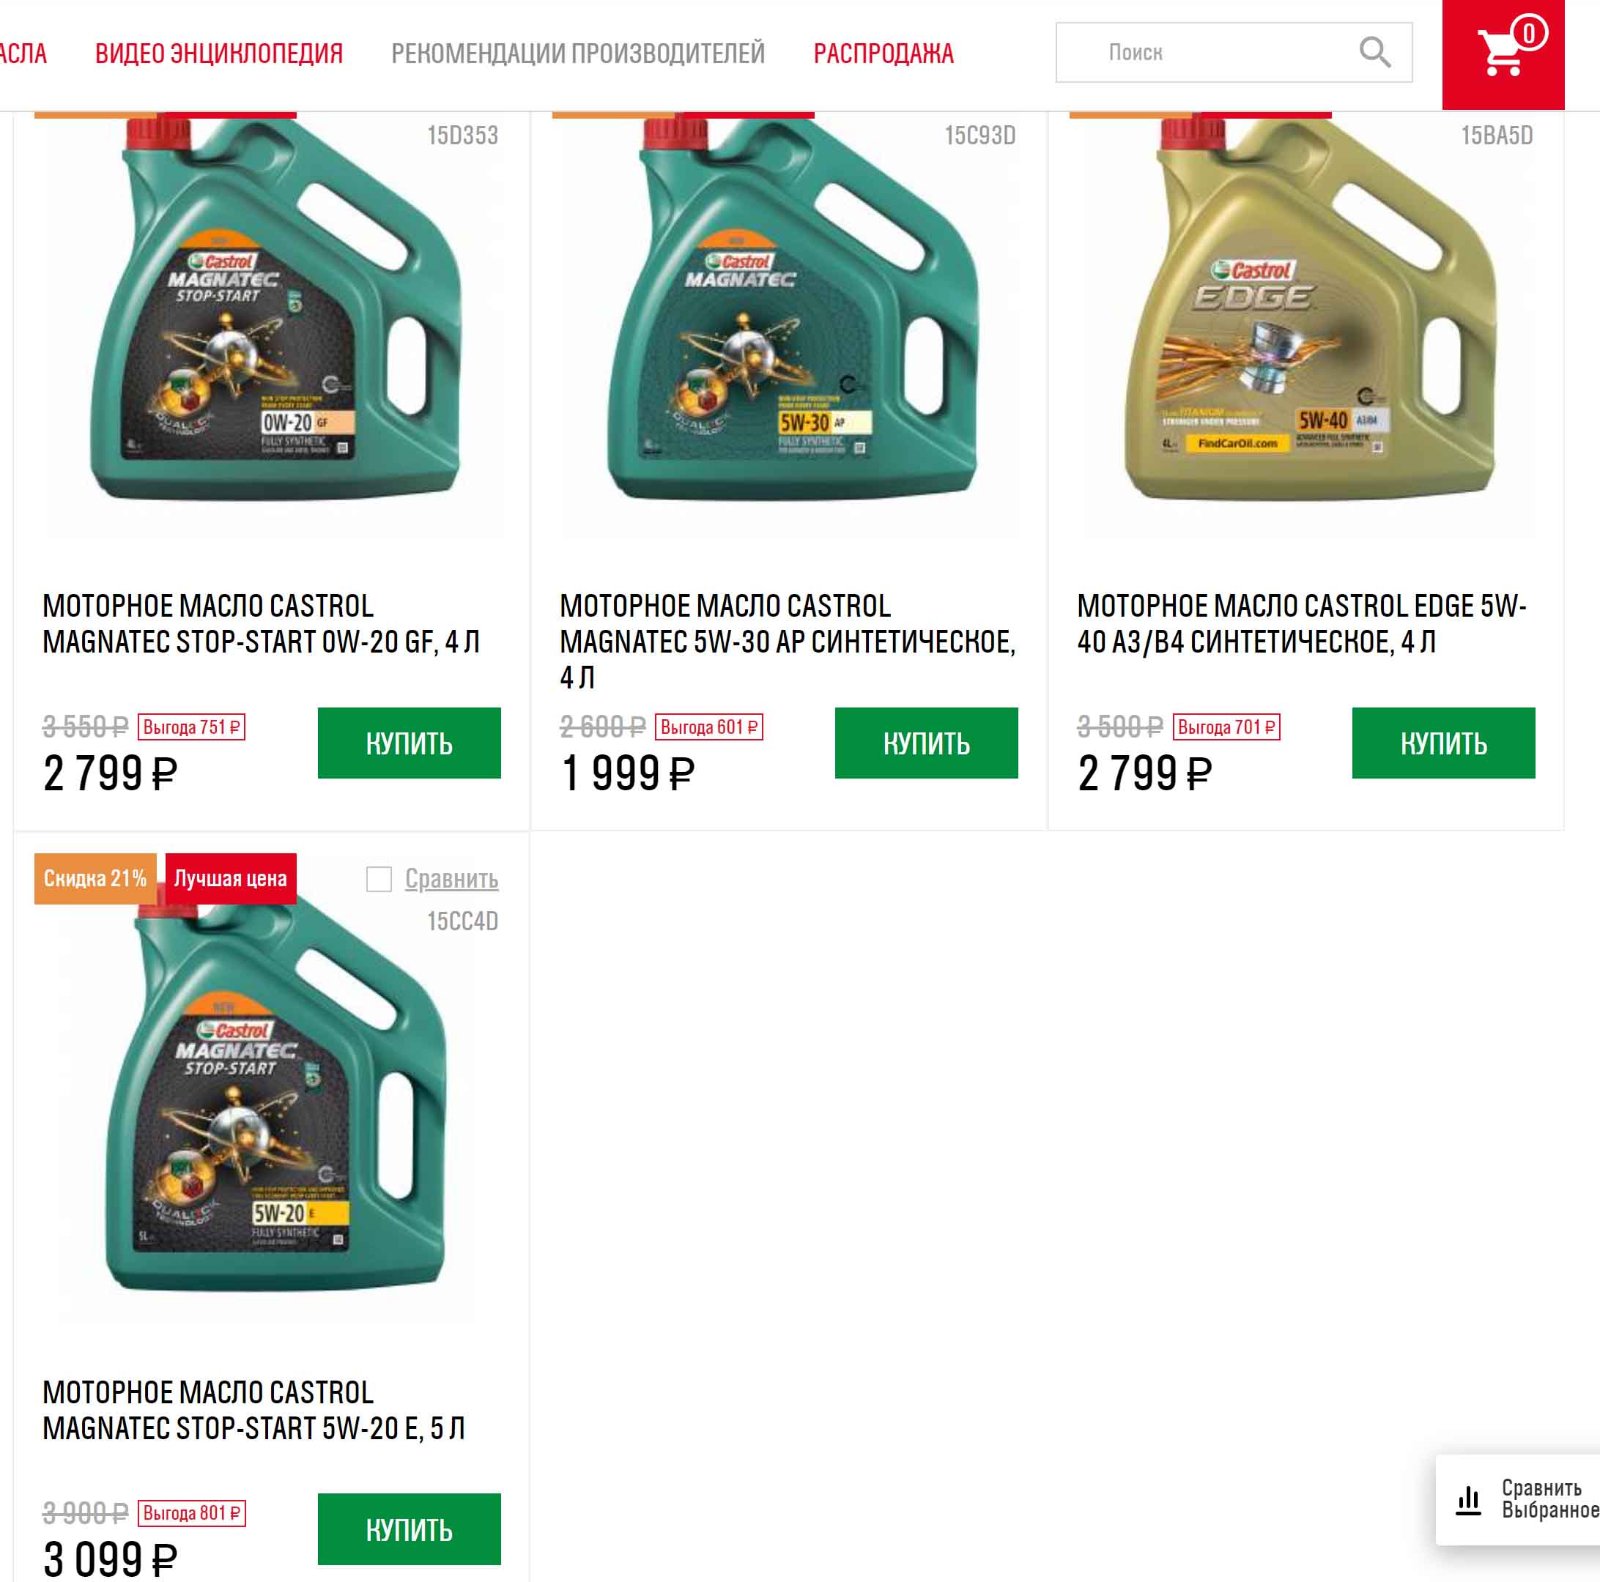Image resolution: width=1600 pixels, height=1582 pixels.
Task: Open the Сравнить link next to the checkbox
Action: (x=451, y=879)
